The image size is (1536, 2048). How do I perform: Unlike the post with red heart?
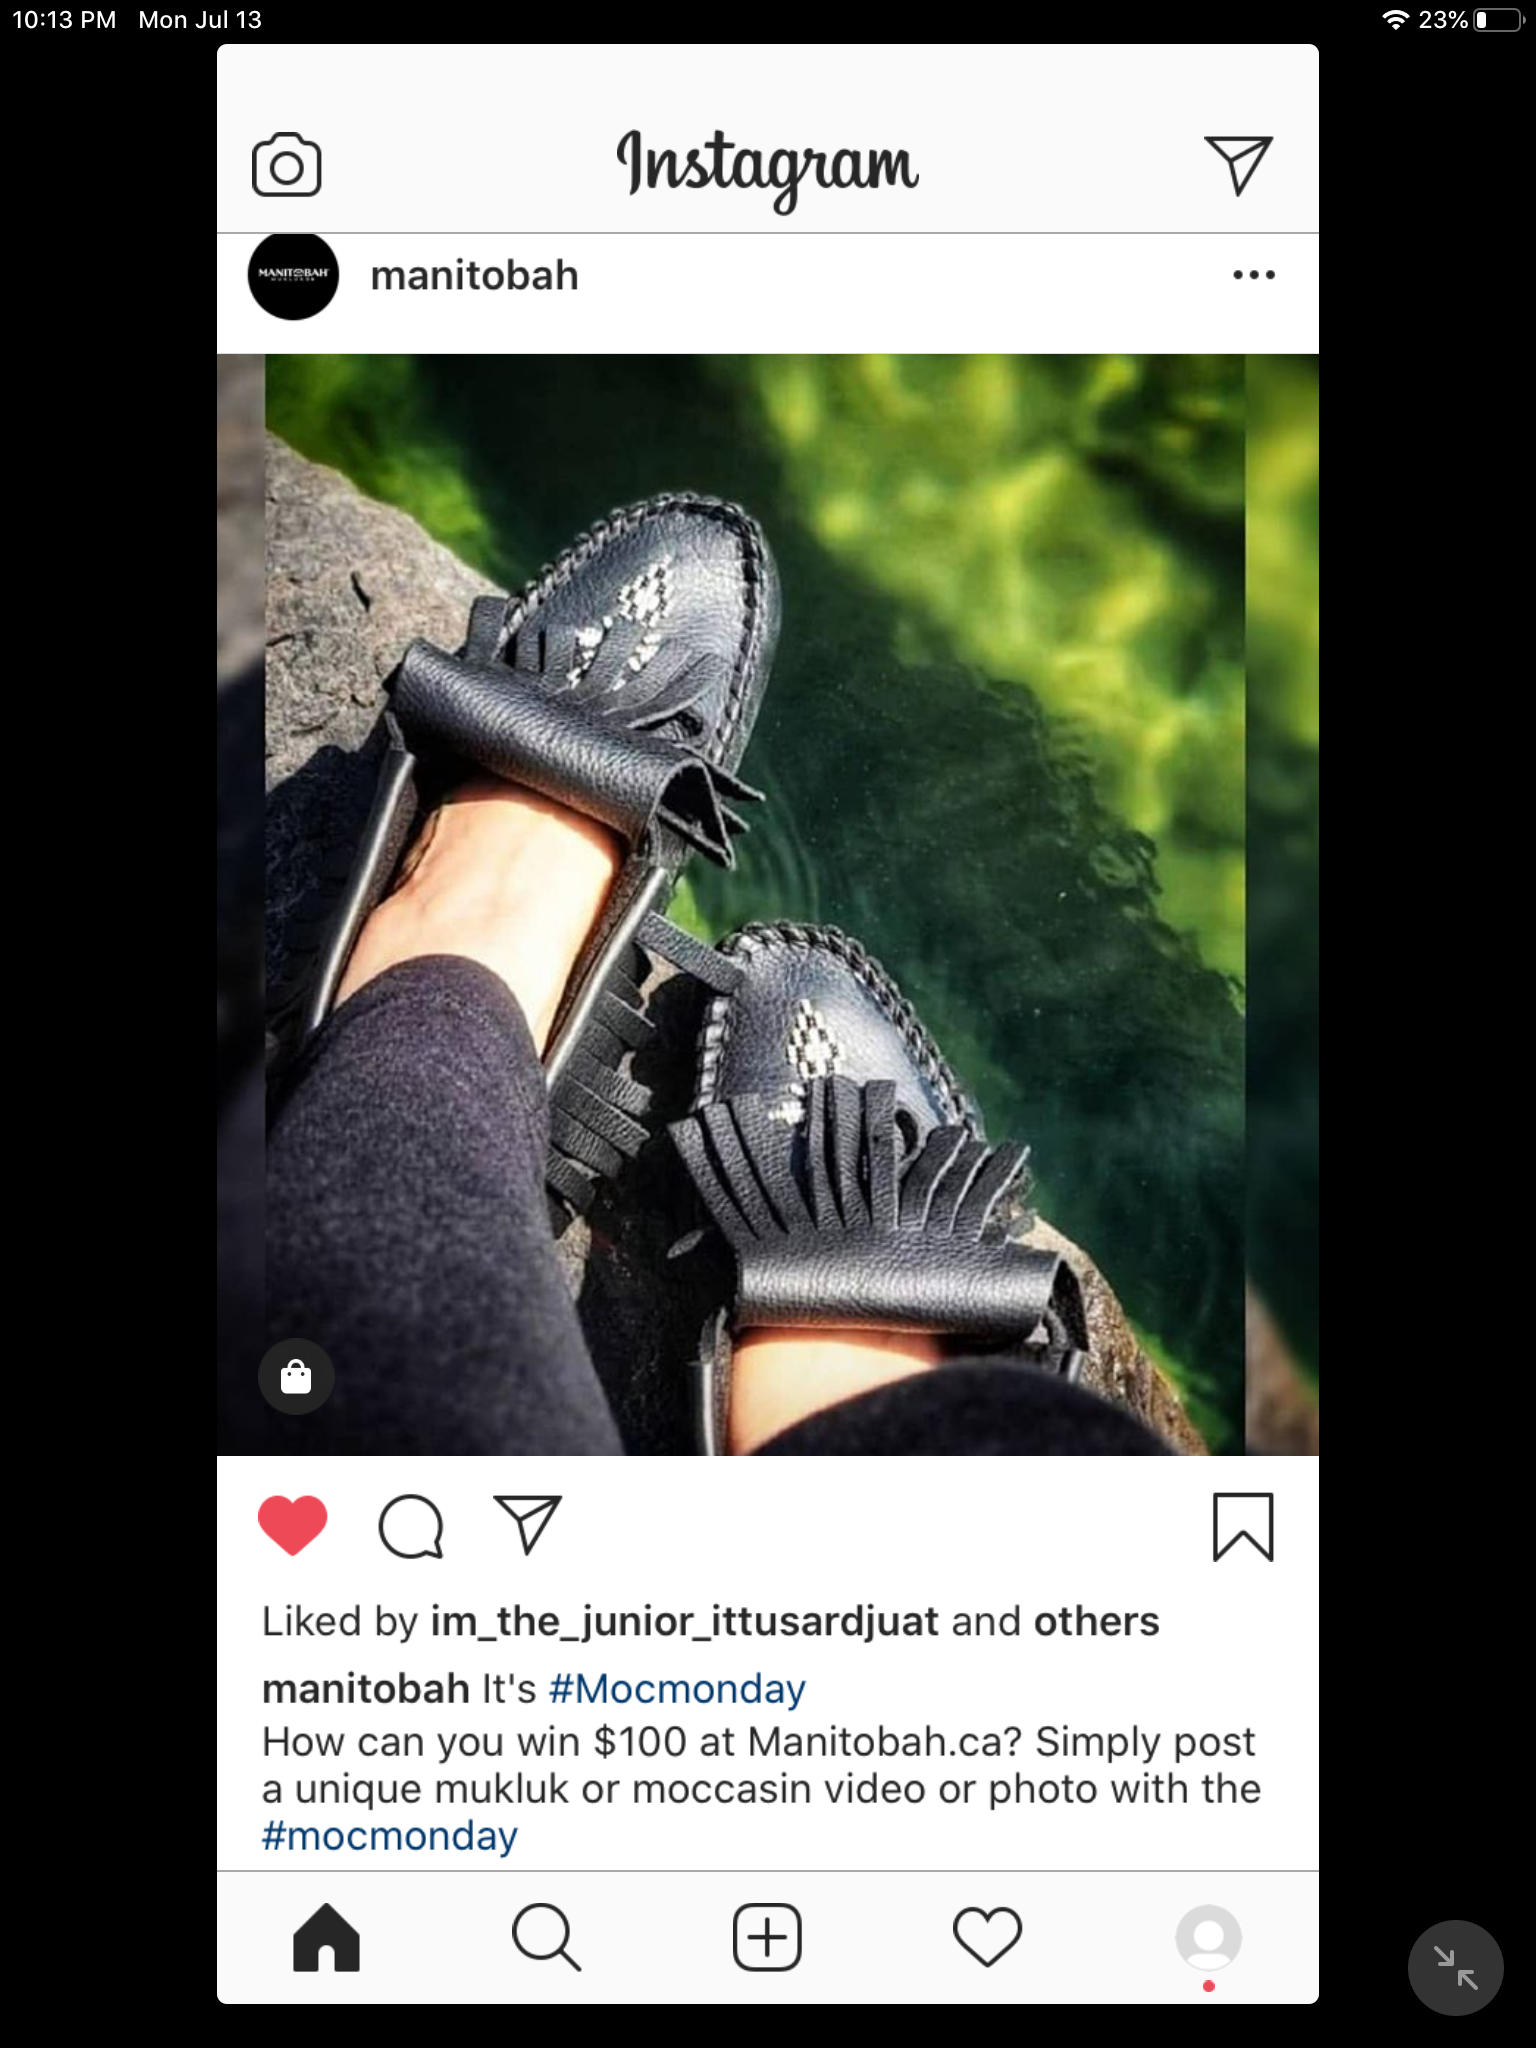[x=293, y=1526]
